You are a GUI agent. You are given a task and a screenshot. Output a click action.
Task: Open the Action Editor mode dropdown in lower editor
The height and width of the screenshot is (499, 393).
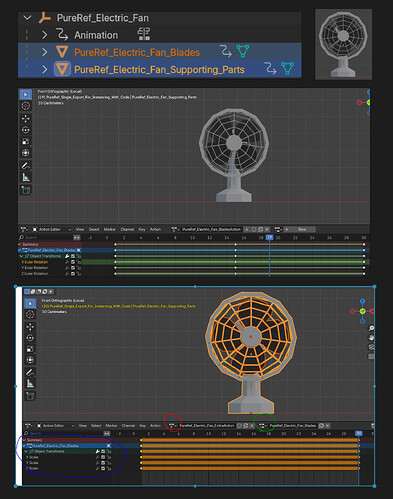pyautogui.click(x=56, y=425)
